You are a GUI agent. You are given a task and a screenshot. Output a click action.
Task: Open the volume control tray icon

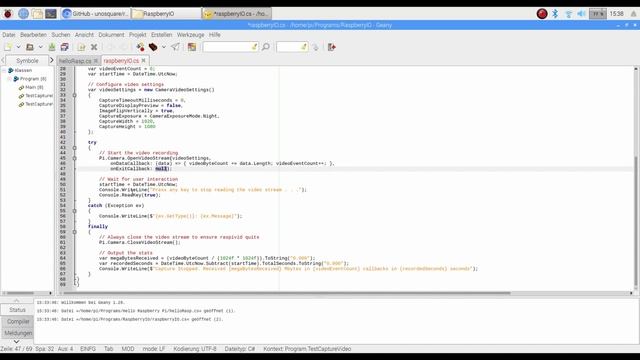coord(581,14)
